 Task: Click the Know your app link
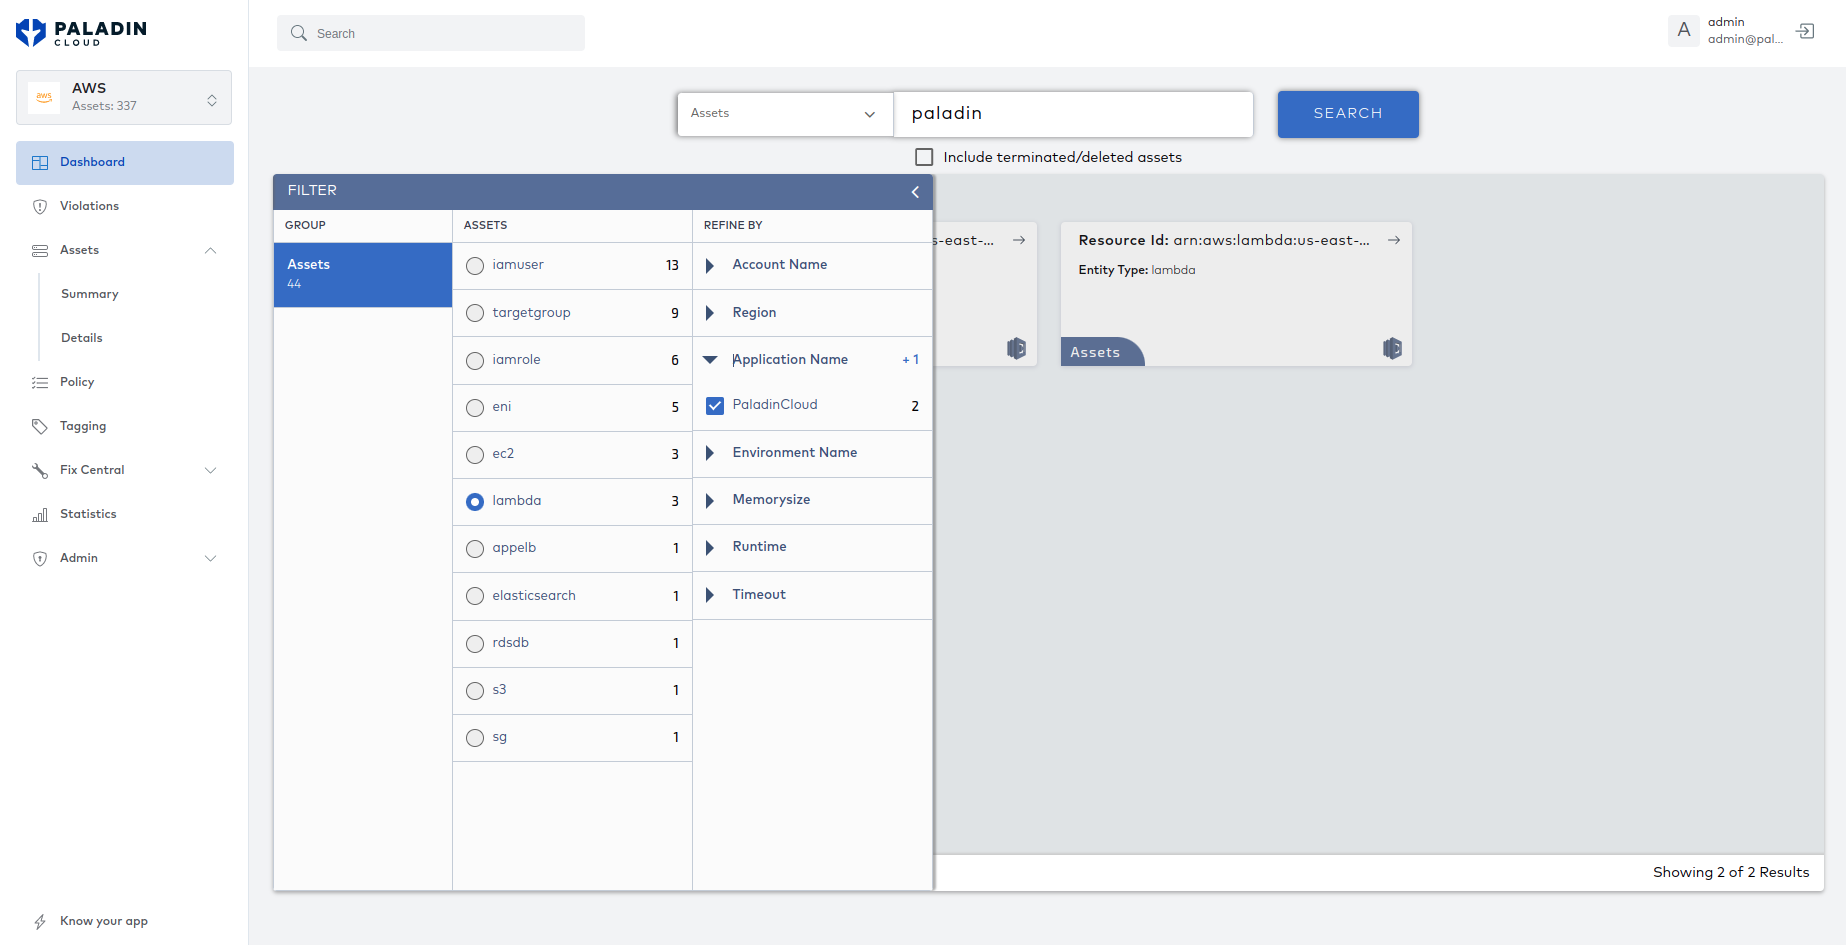pyautogui.click(x=104, y=921)
